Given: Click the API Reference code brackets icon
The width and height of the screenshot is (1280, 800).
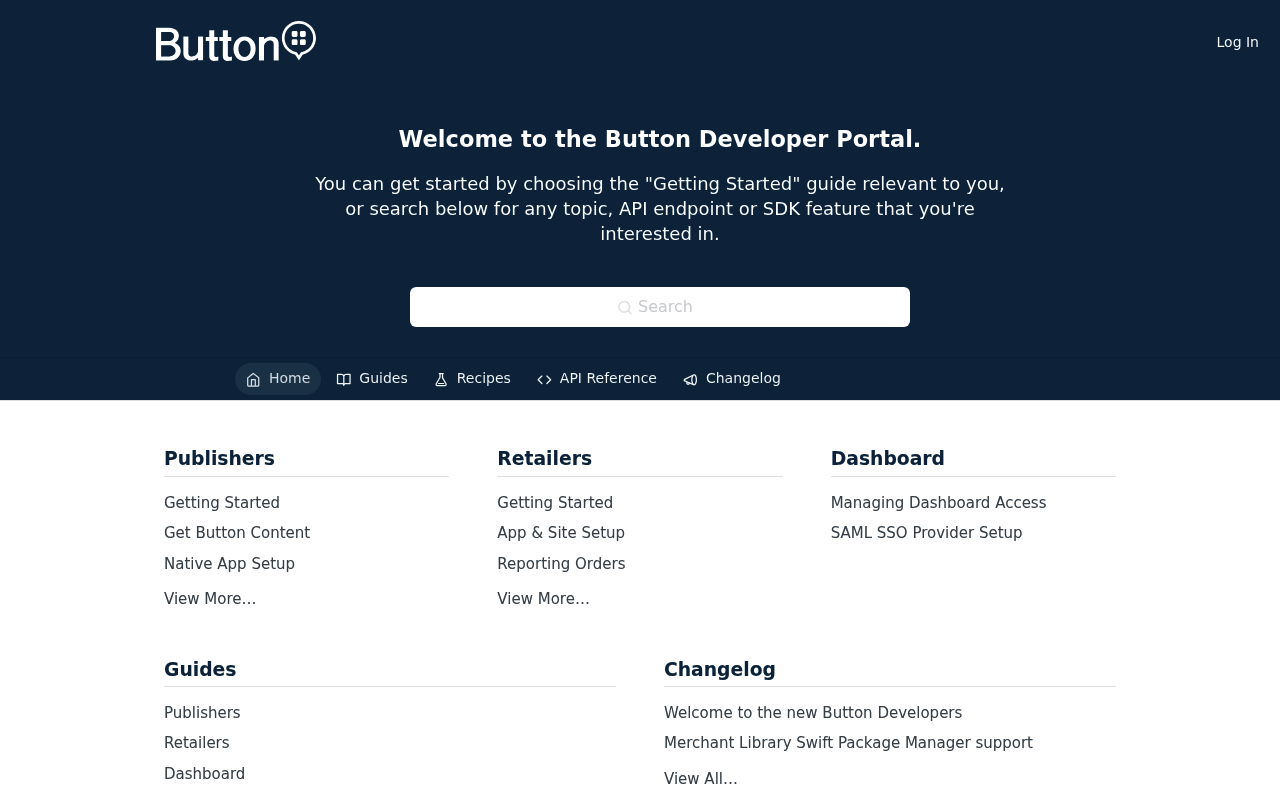Looking at the screenshot, I should 544,379.
